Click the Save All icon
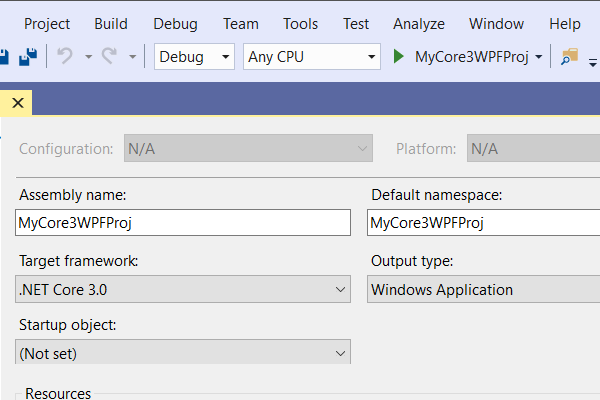This screenshot has width=600, height=400. [28, 57]
